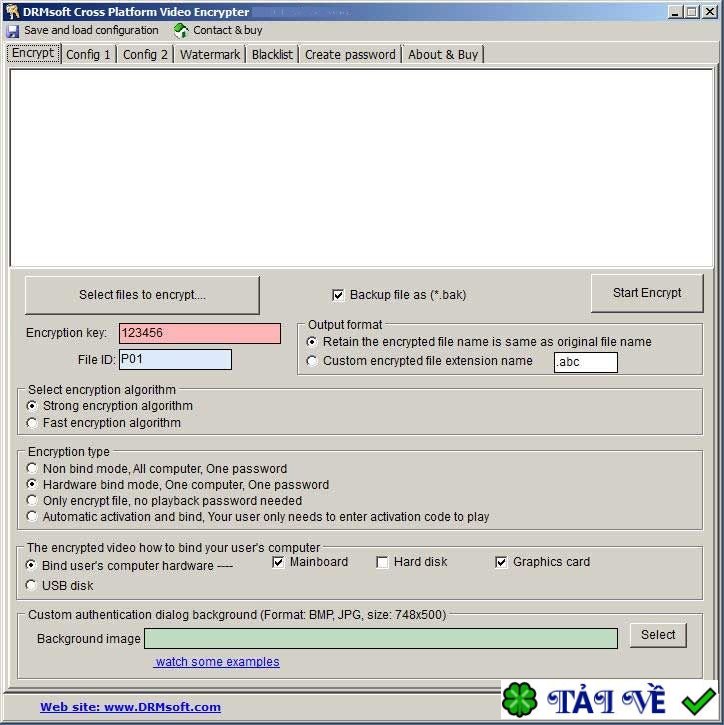Open the watch some examples link
724x725 pixels.
click(217, 662)
